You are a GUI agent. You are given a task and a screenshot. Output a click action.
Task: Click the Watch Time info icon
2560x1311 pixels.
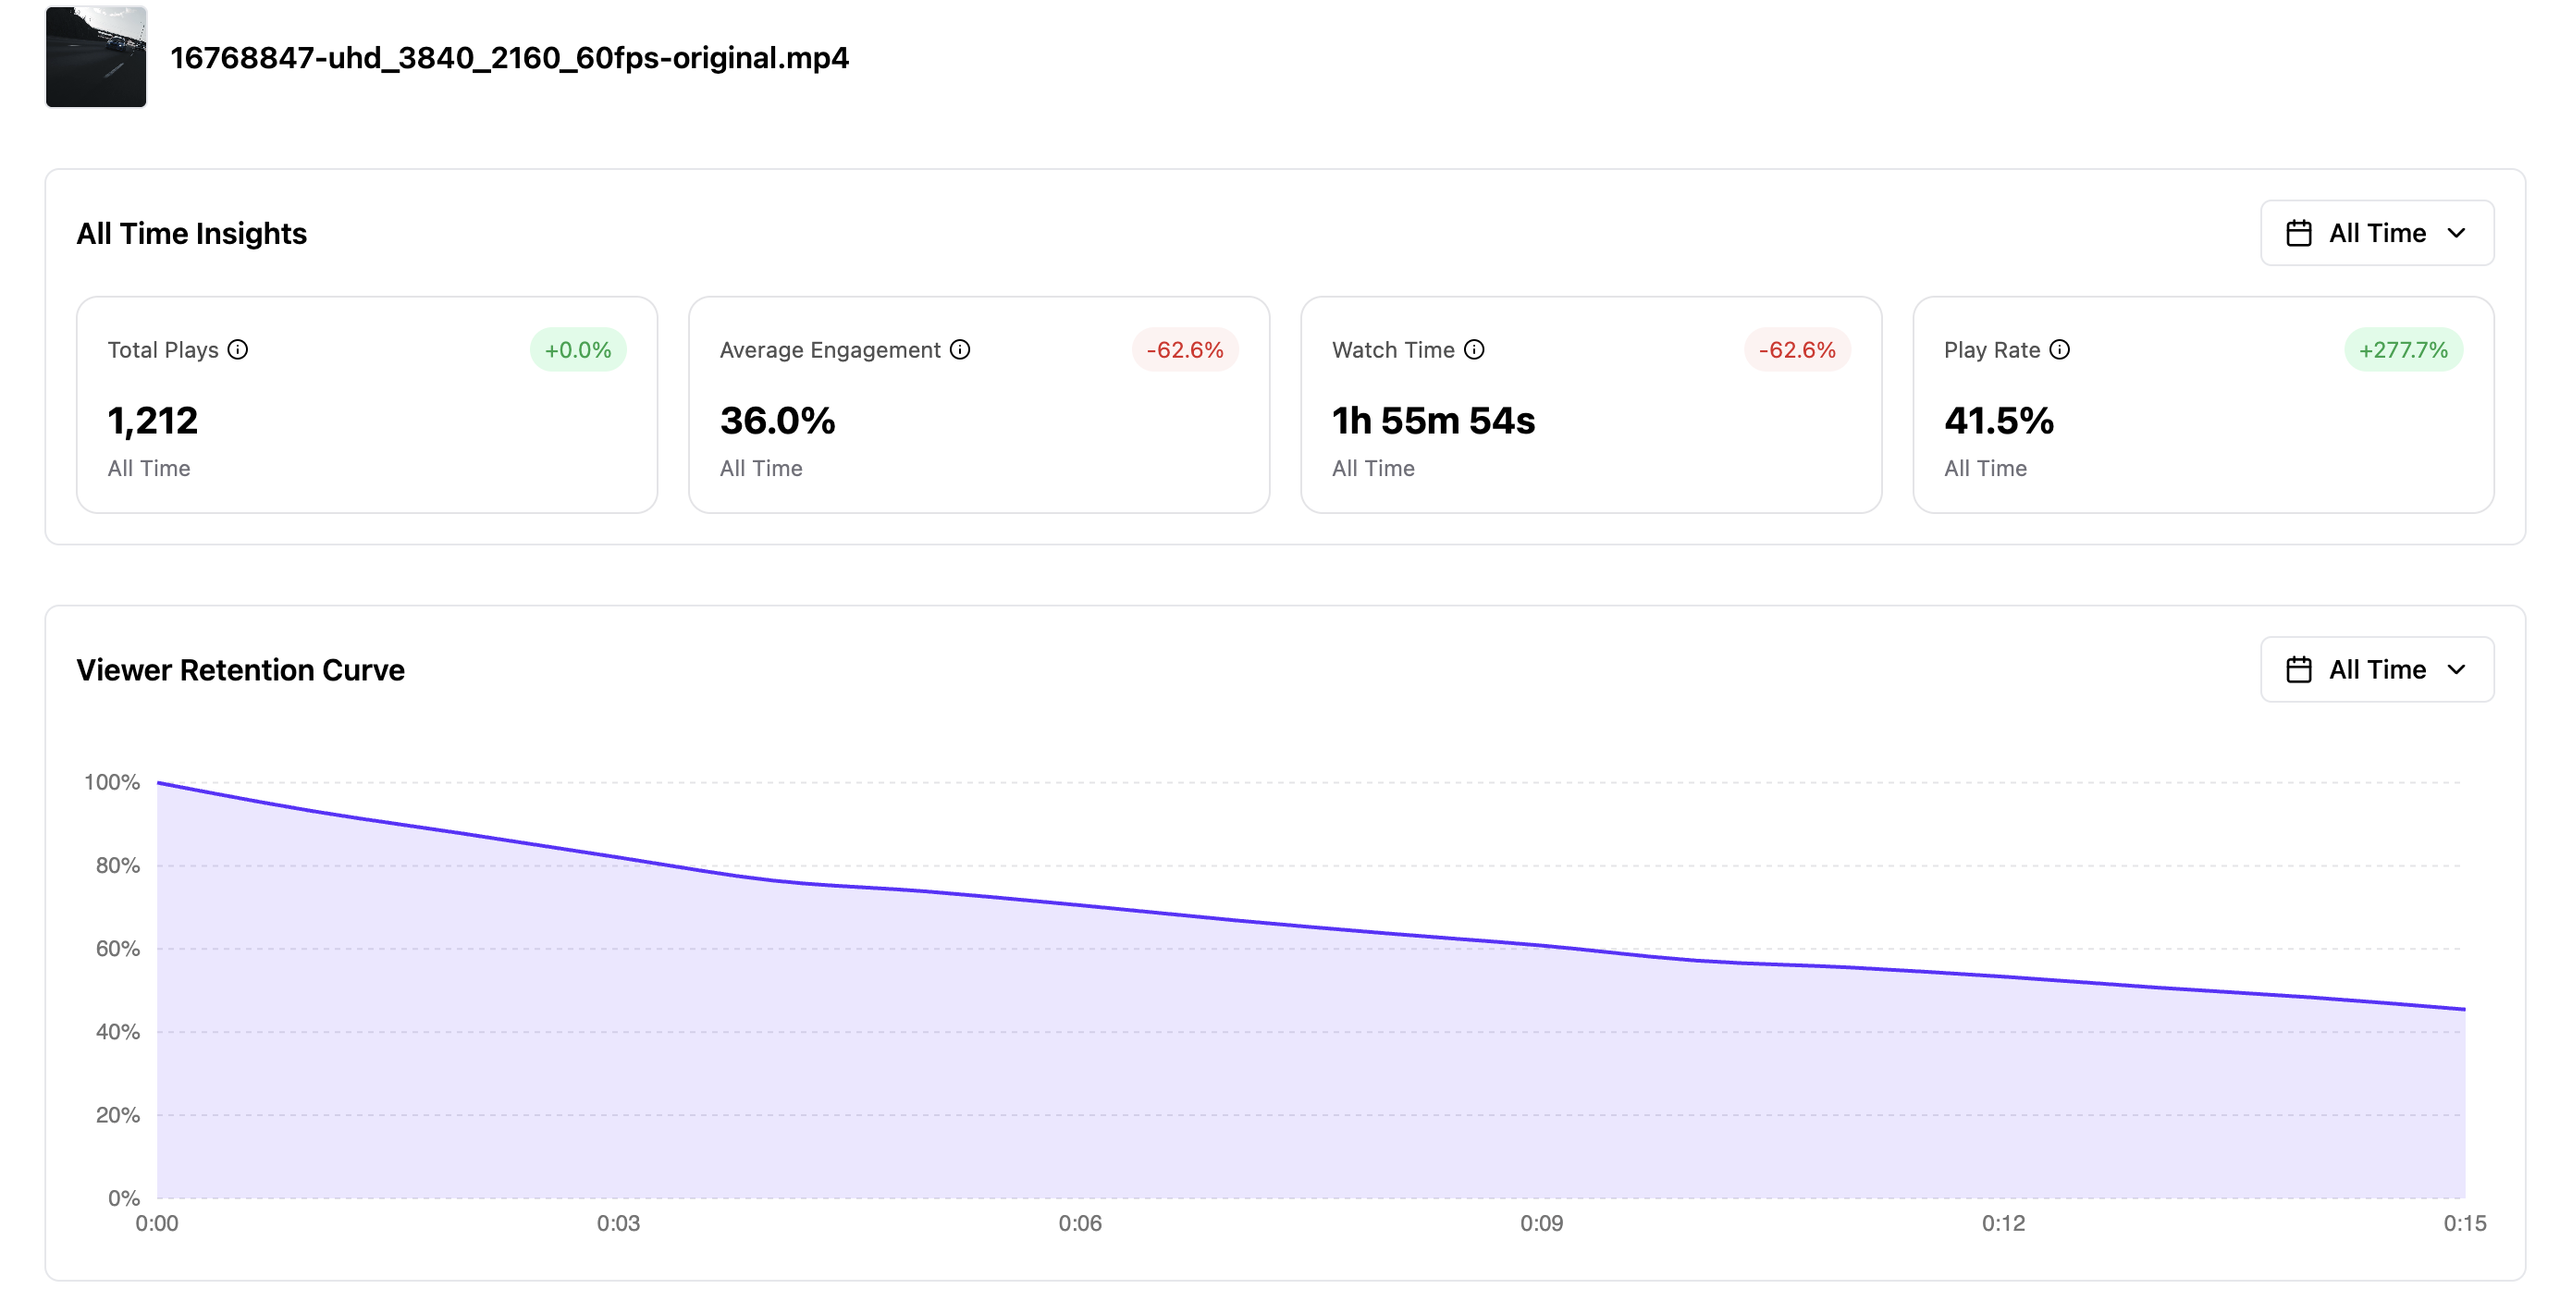coord(1474,350)
